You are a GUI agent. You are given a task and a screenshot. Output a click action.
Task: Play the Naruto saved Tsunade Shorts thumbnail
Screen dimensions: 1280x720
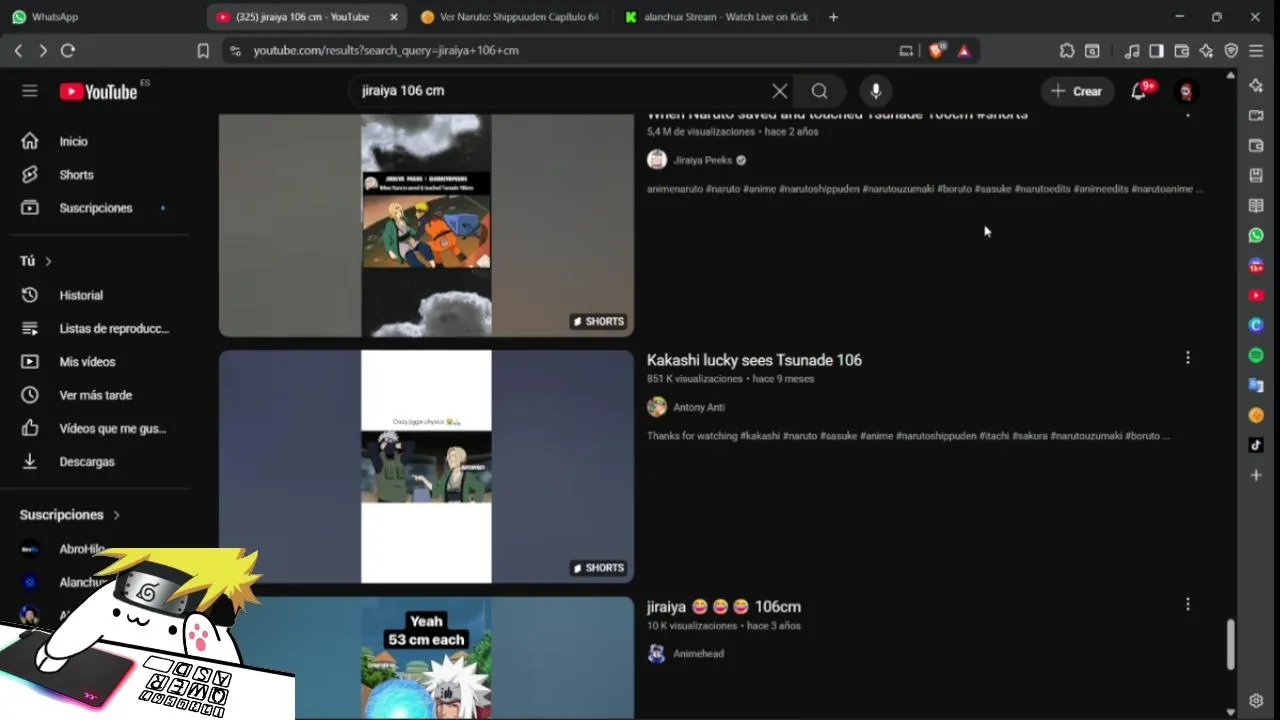tap(426, 225)
